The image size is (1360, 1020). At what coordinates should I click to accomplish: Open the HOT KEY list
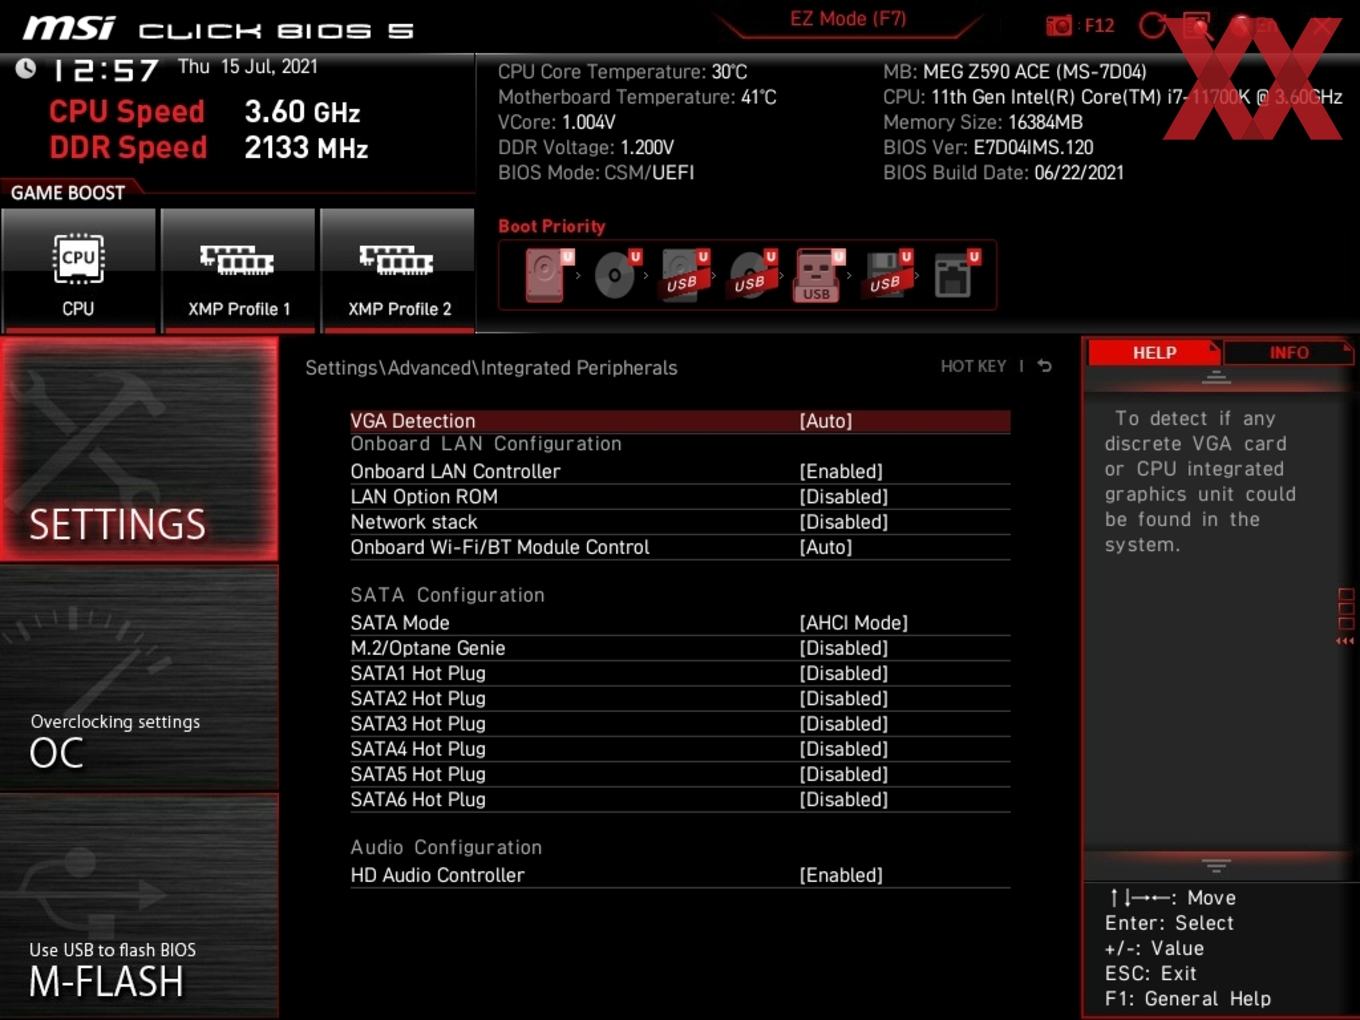click(x=973, y=366)
